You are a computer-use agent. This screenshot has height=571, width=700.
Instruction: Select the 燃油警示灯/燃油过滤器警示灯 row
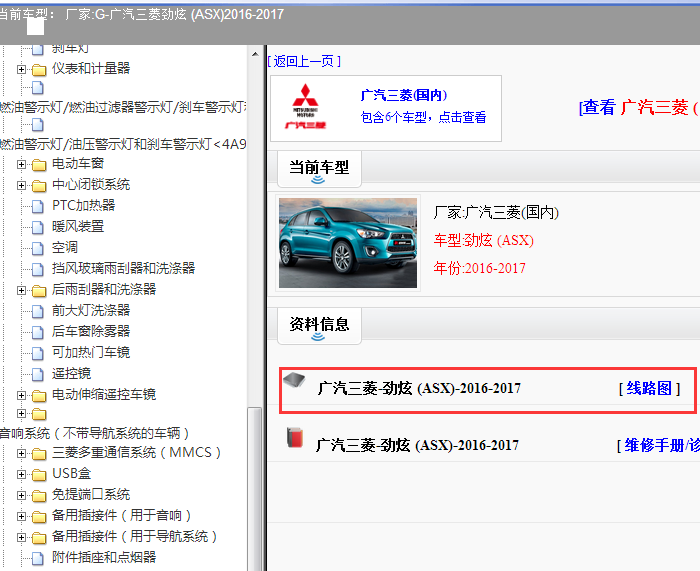[123, 107]
